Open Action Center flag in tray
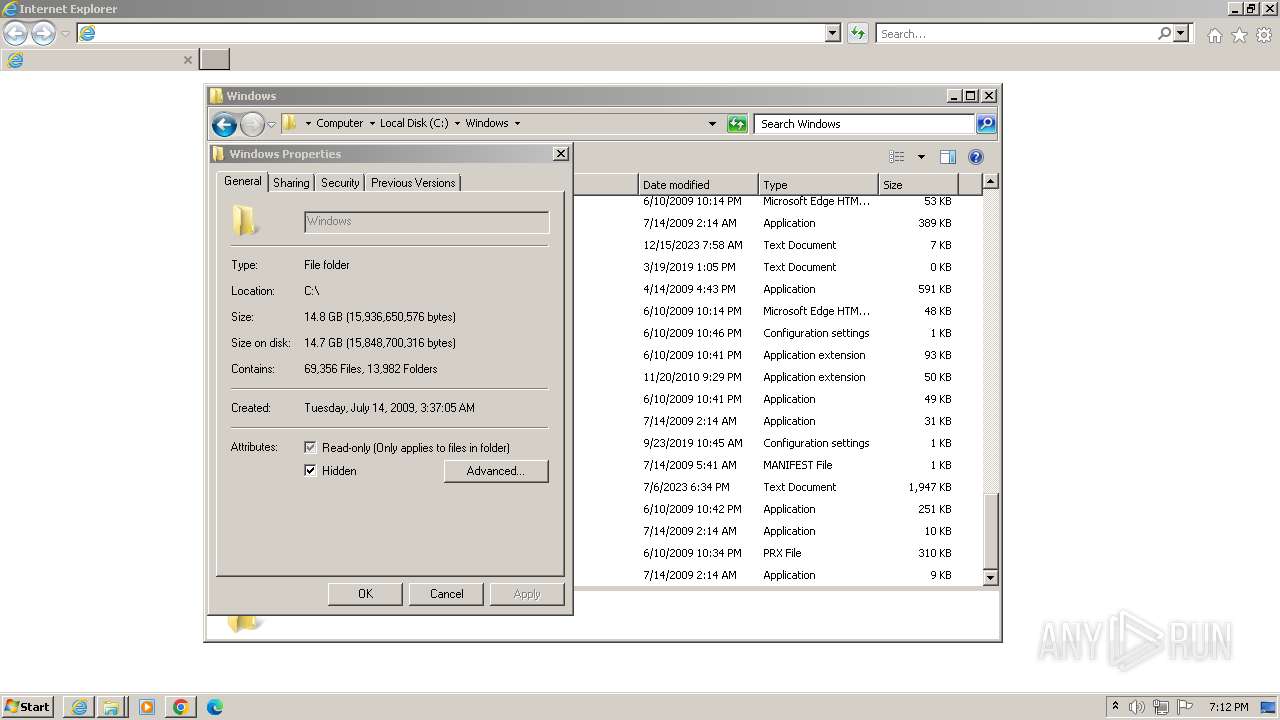Viewport: 1280px width, 720px height. point(1185,707)
